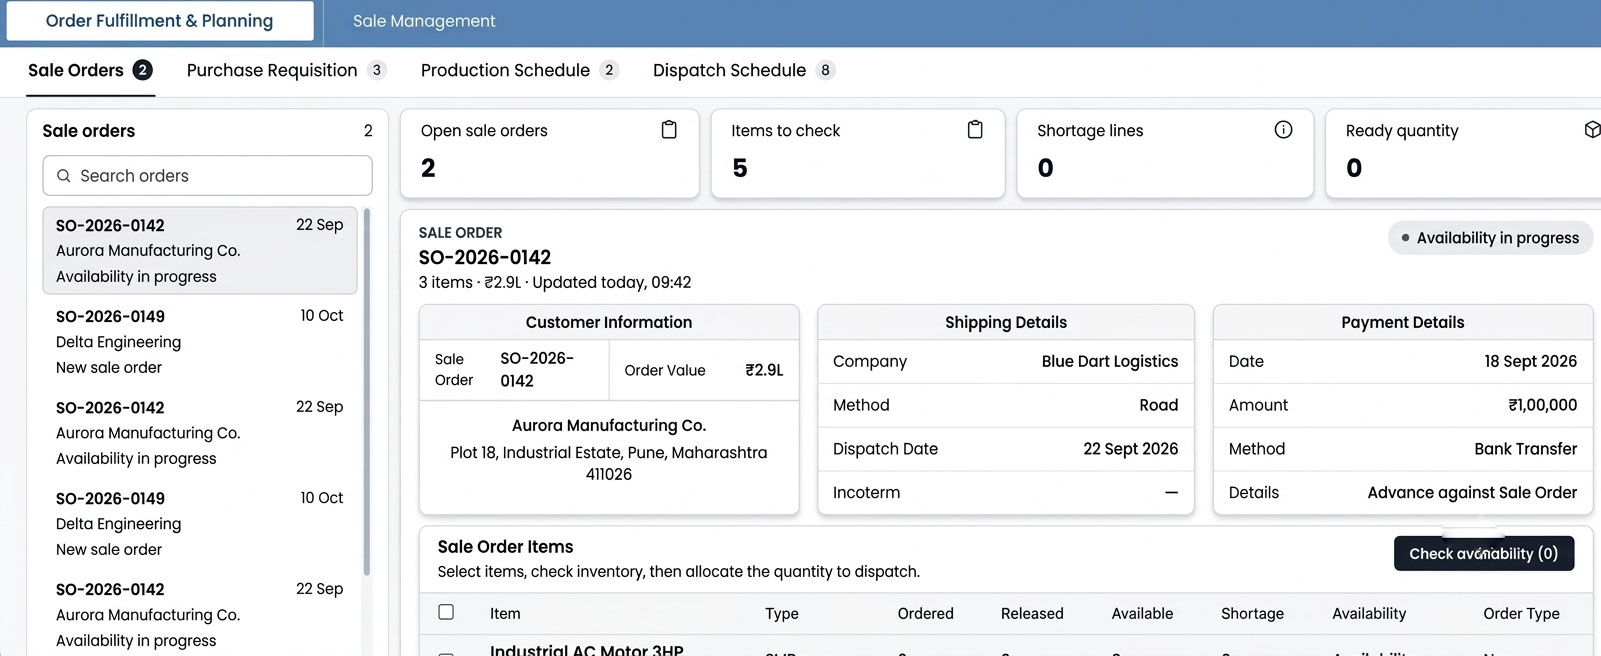The width and height of the screenshot is (1601, 656).
Task: Click the Sale Order Items heading
Action: point(506,547)
